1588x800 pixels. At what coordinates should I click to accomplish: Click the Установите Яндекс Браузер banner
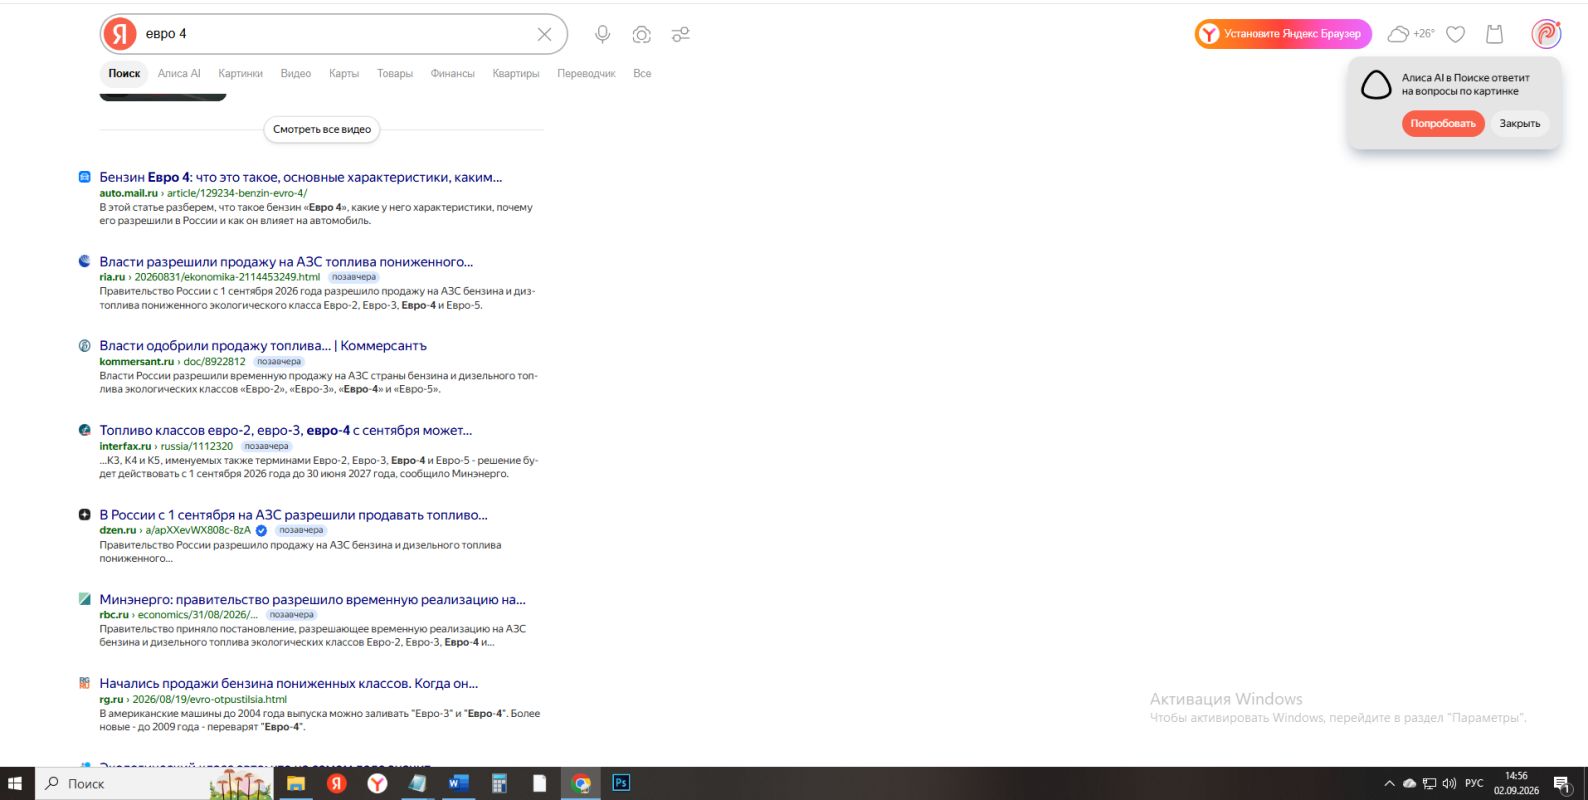pos(1283,34)
